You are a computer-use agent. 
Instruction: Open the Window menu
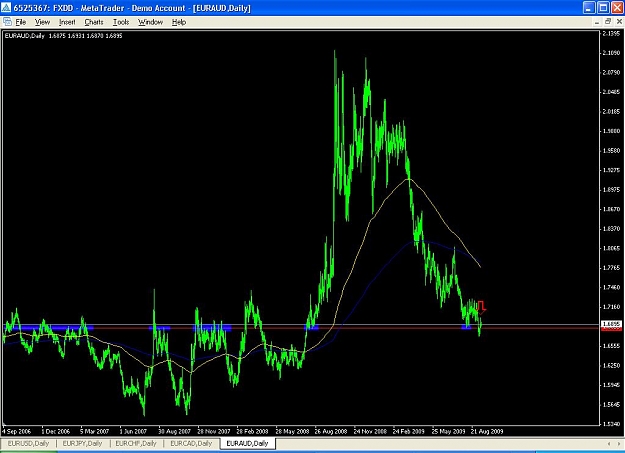[150, 22]
